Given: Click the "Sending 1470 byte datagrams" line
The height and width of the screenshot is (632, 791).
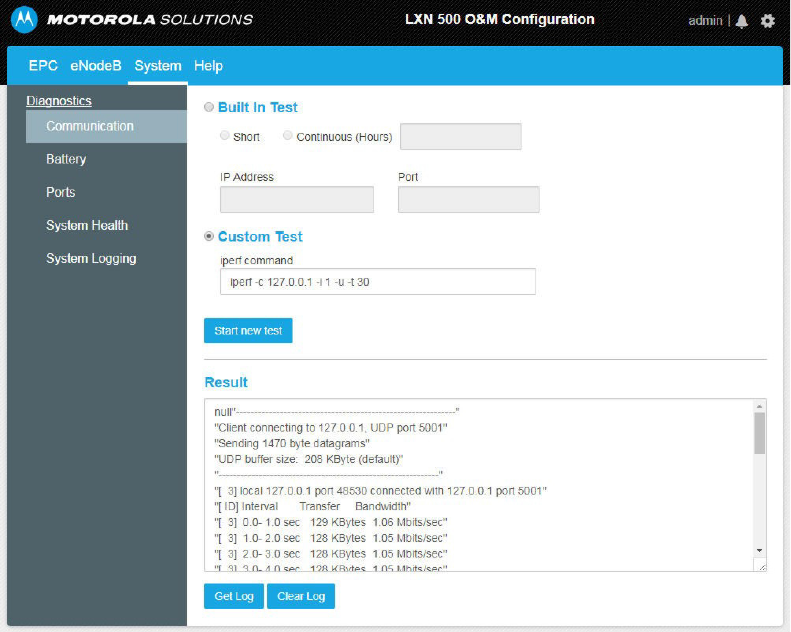Looking at the screenshot, I should [292, 443].
